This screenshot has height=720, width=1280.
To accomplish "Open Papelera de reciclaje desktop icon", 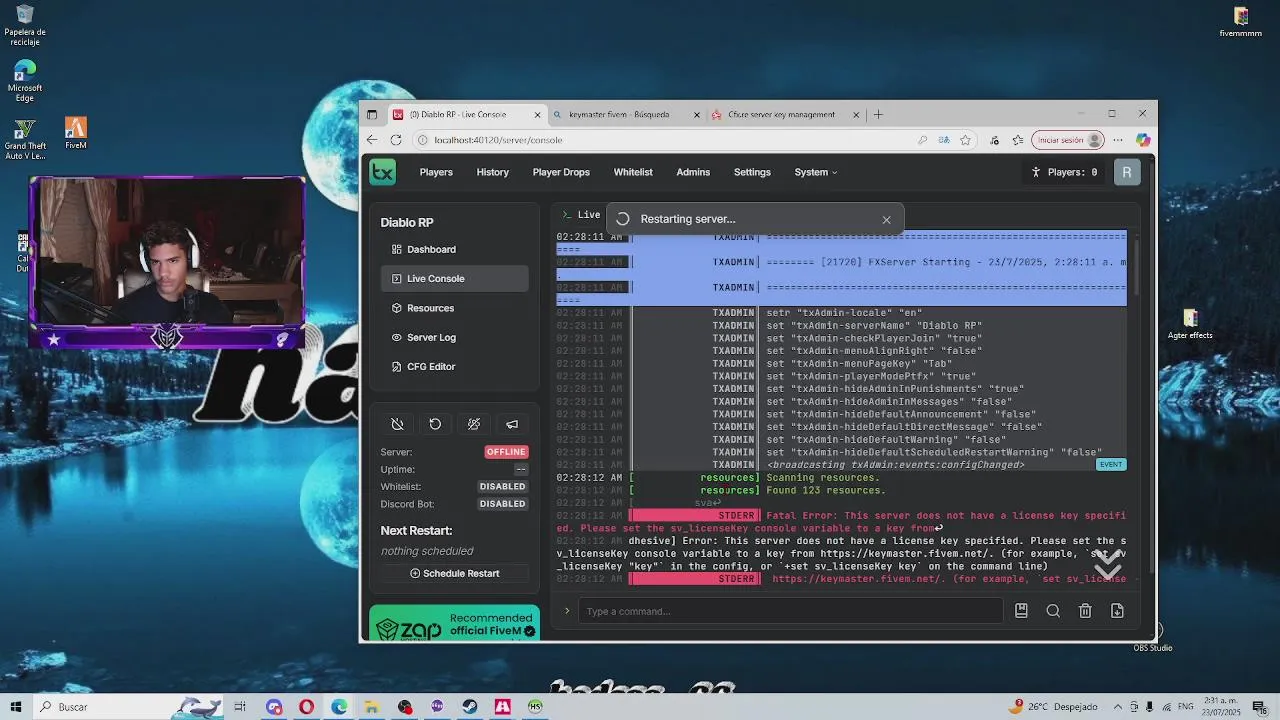I will point(25,25).
